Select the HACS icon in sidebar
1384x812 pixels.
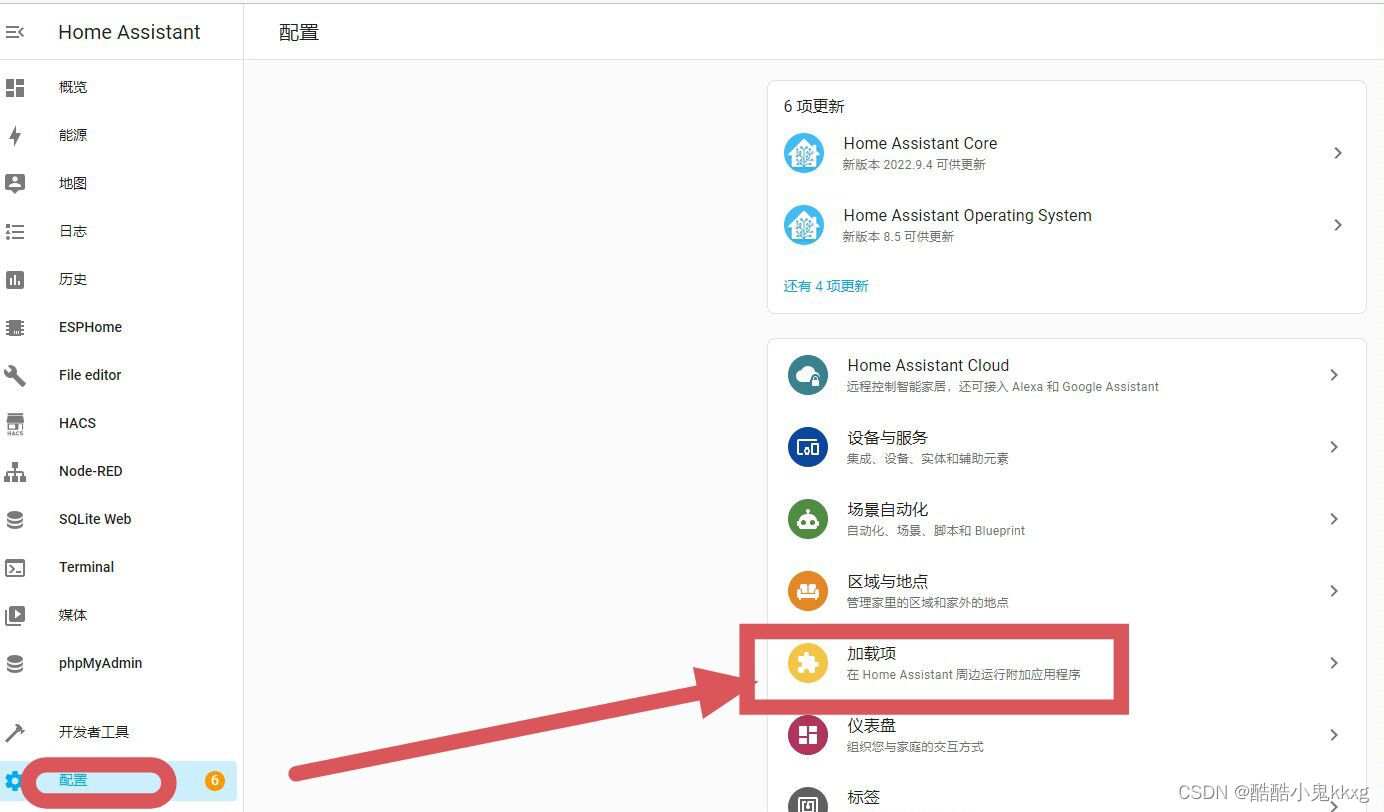(16, 423)
